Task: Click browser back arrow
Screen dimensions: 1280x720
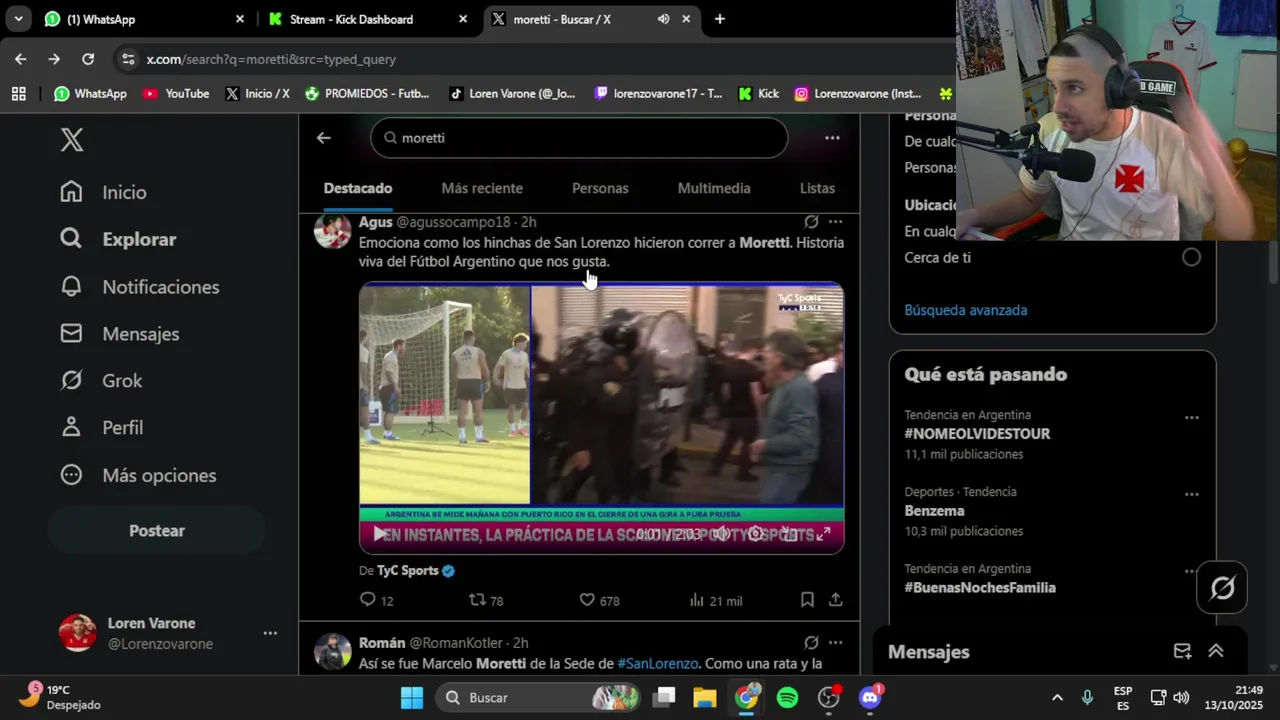Action: (x=21, y=59)
